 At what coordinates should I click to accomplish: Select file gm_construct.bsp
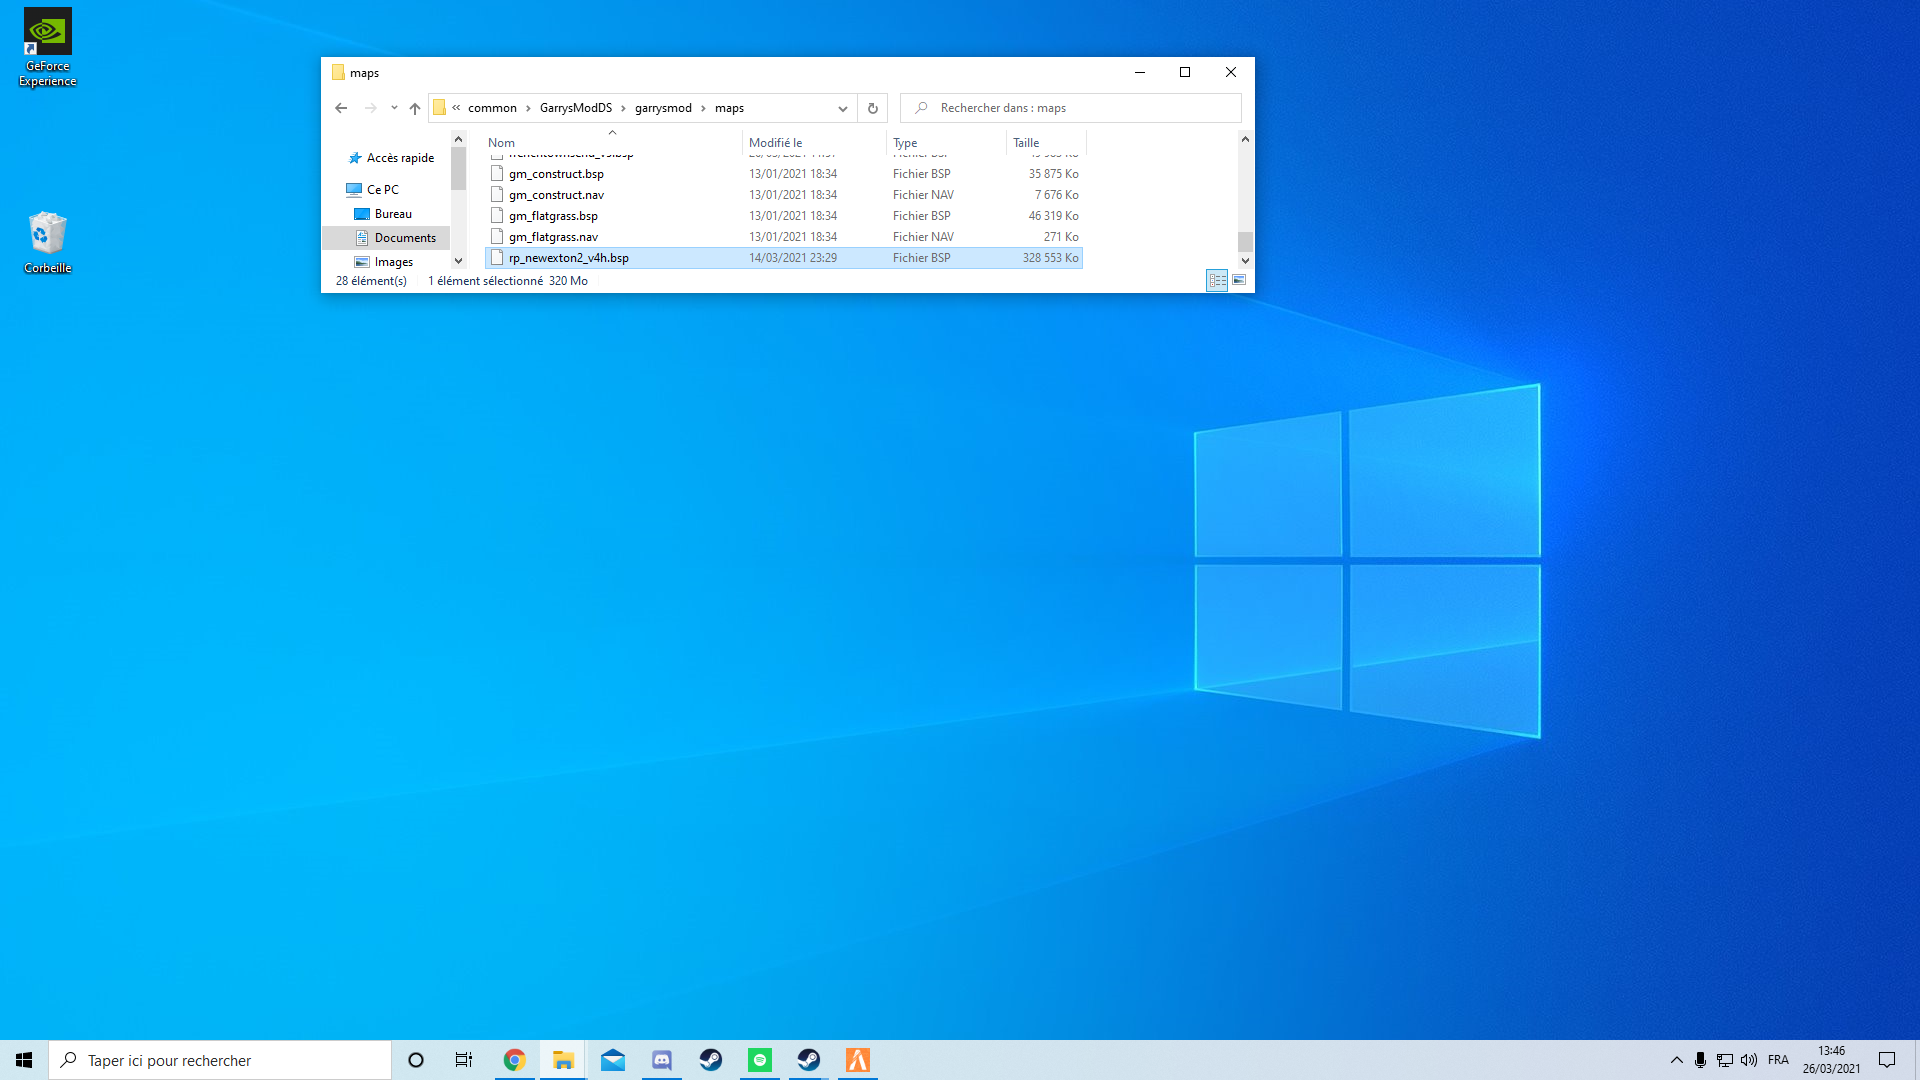783,174
